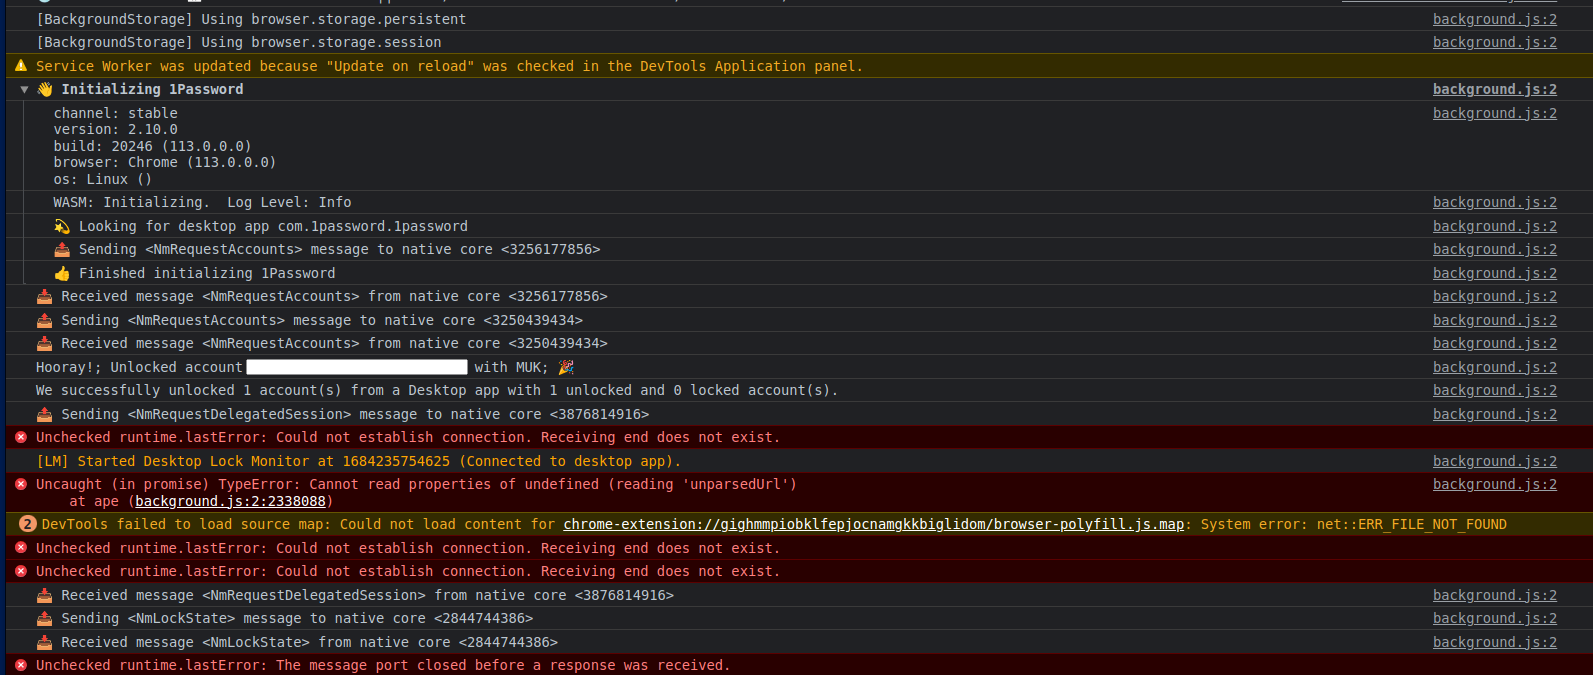This screenshot has height=675, width=1593.
Task: Open source link for Received NmLockState row
Action: pyautogui.click(x=1494, y=642)
